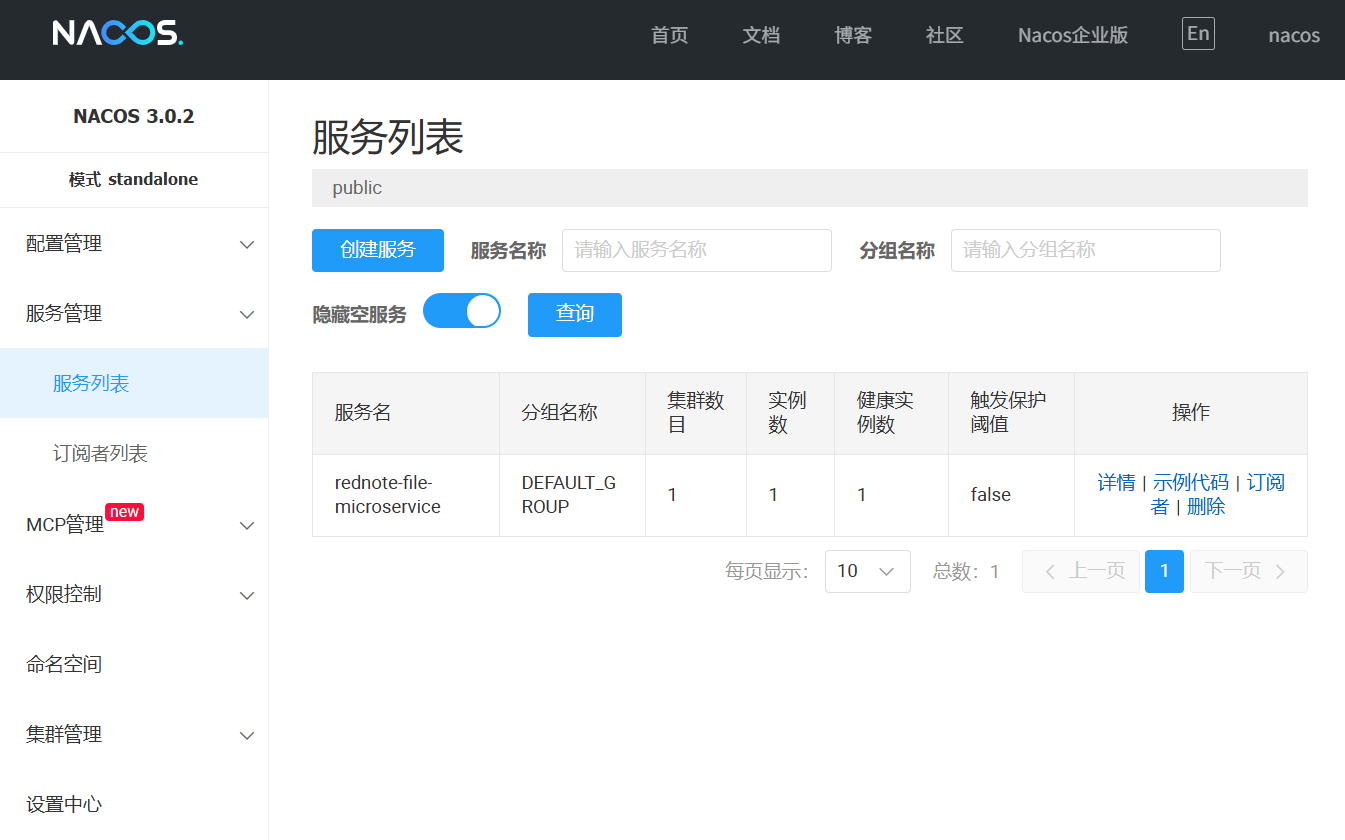Open 配置管理 in the sidebar
This screenshot has width=1345, height=840.
134,244
